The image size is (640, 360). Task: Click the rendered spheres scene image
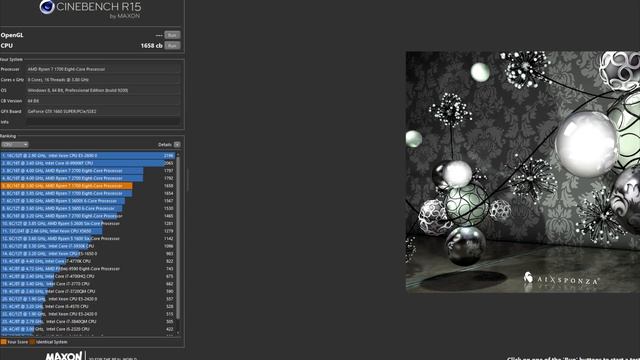tap(523, 171)
